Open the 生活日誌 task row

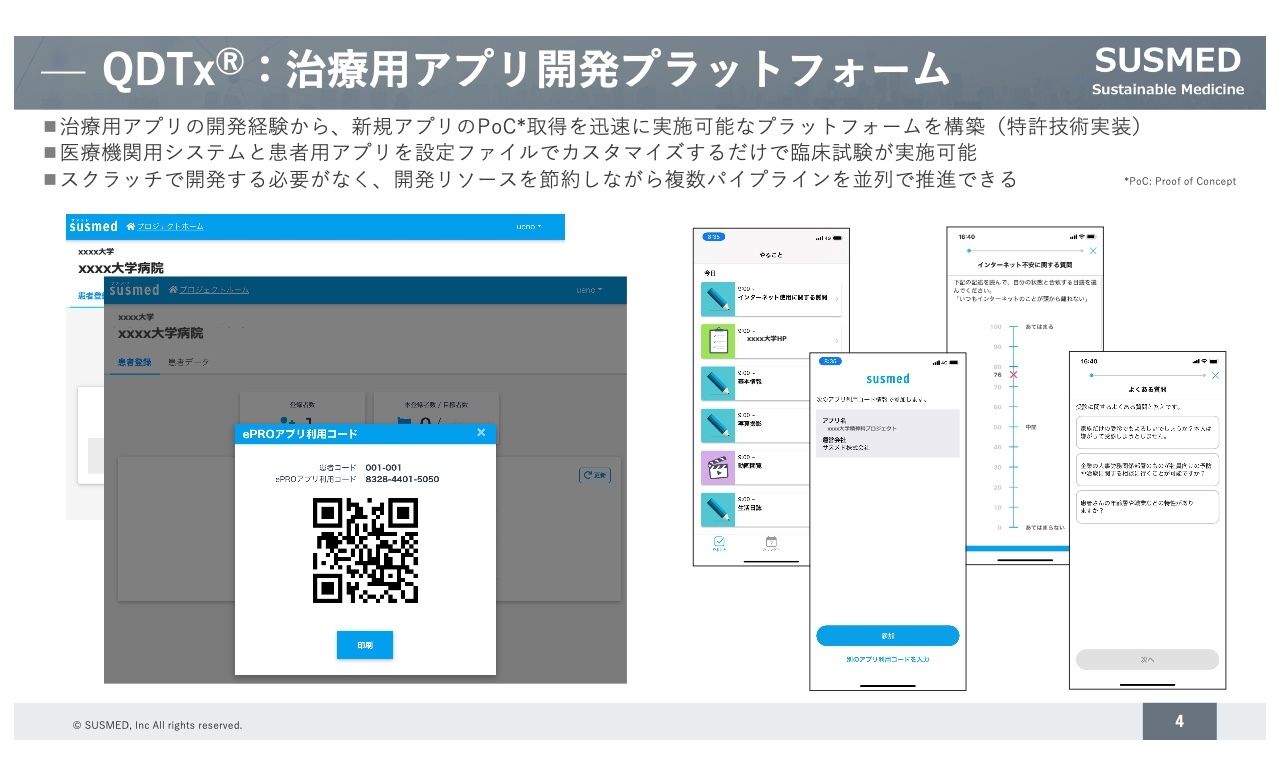click(x=755, y=509)
